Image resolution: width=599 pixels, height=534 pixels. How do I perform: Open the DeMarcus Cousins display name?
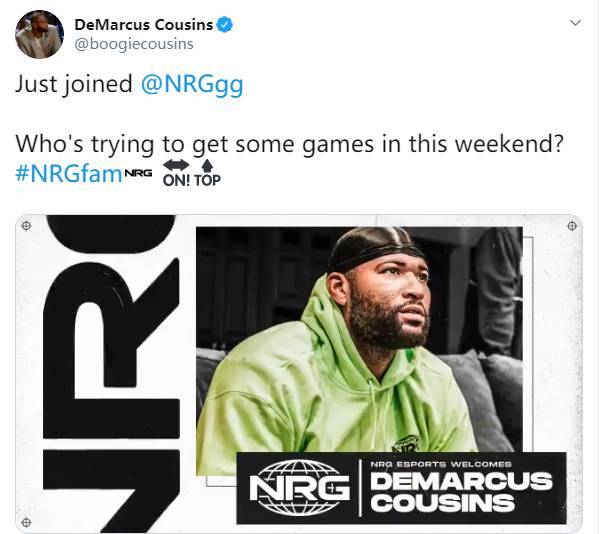pyautogui.click(x=144, y=25)
